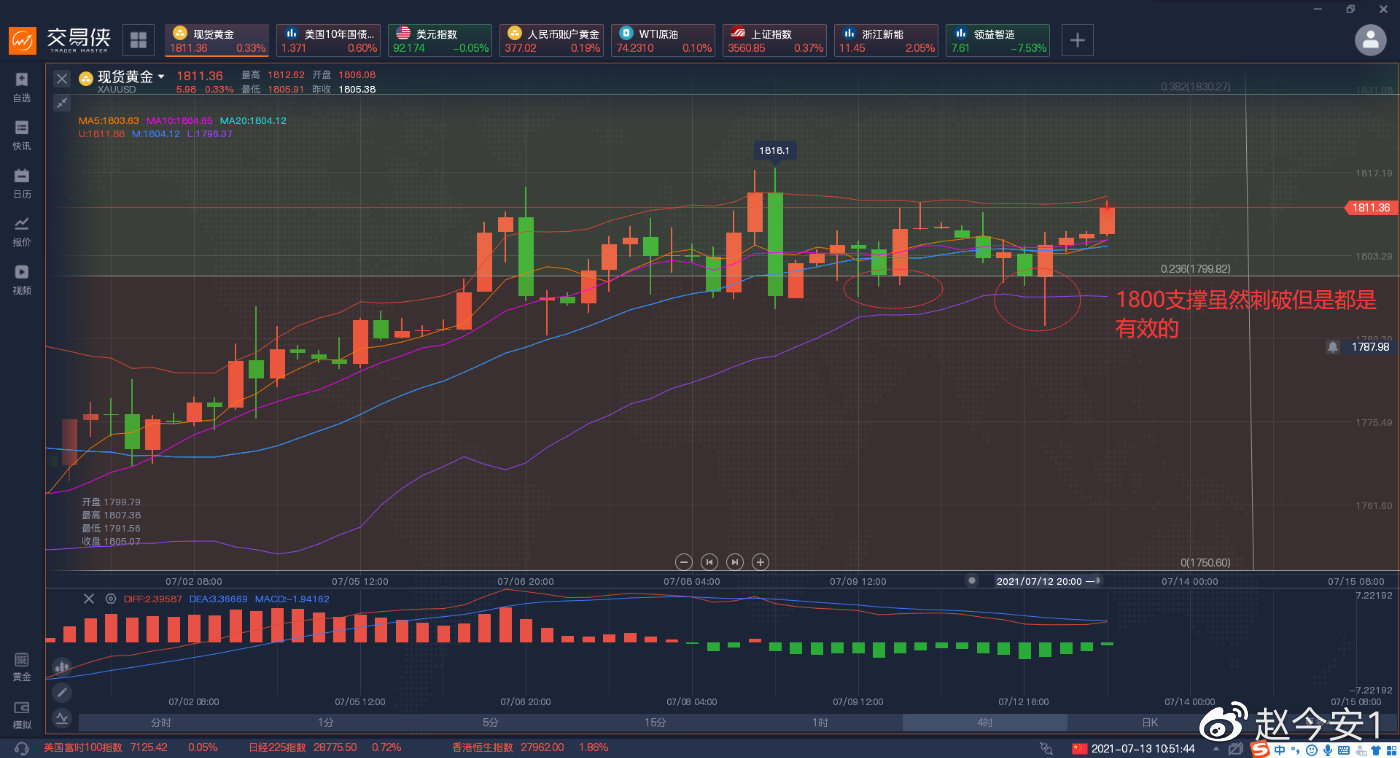Switch to the 上证指数 quote tab
Image resolution: width=1400 pixels, height=758 pixels.
point(775,40)
